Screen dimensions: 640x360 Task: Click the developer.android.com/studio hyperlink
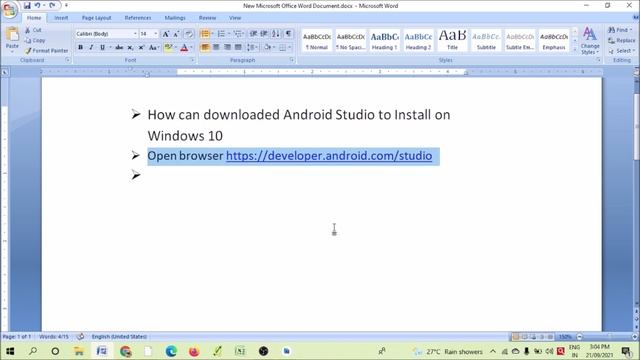(x=329, y=156)
